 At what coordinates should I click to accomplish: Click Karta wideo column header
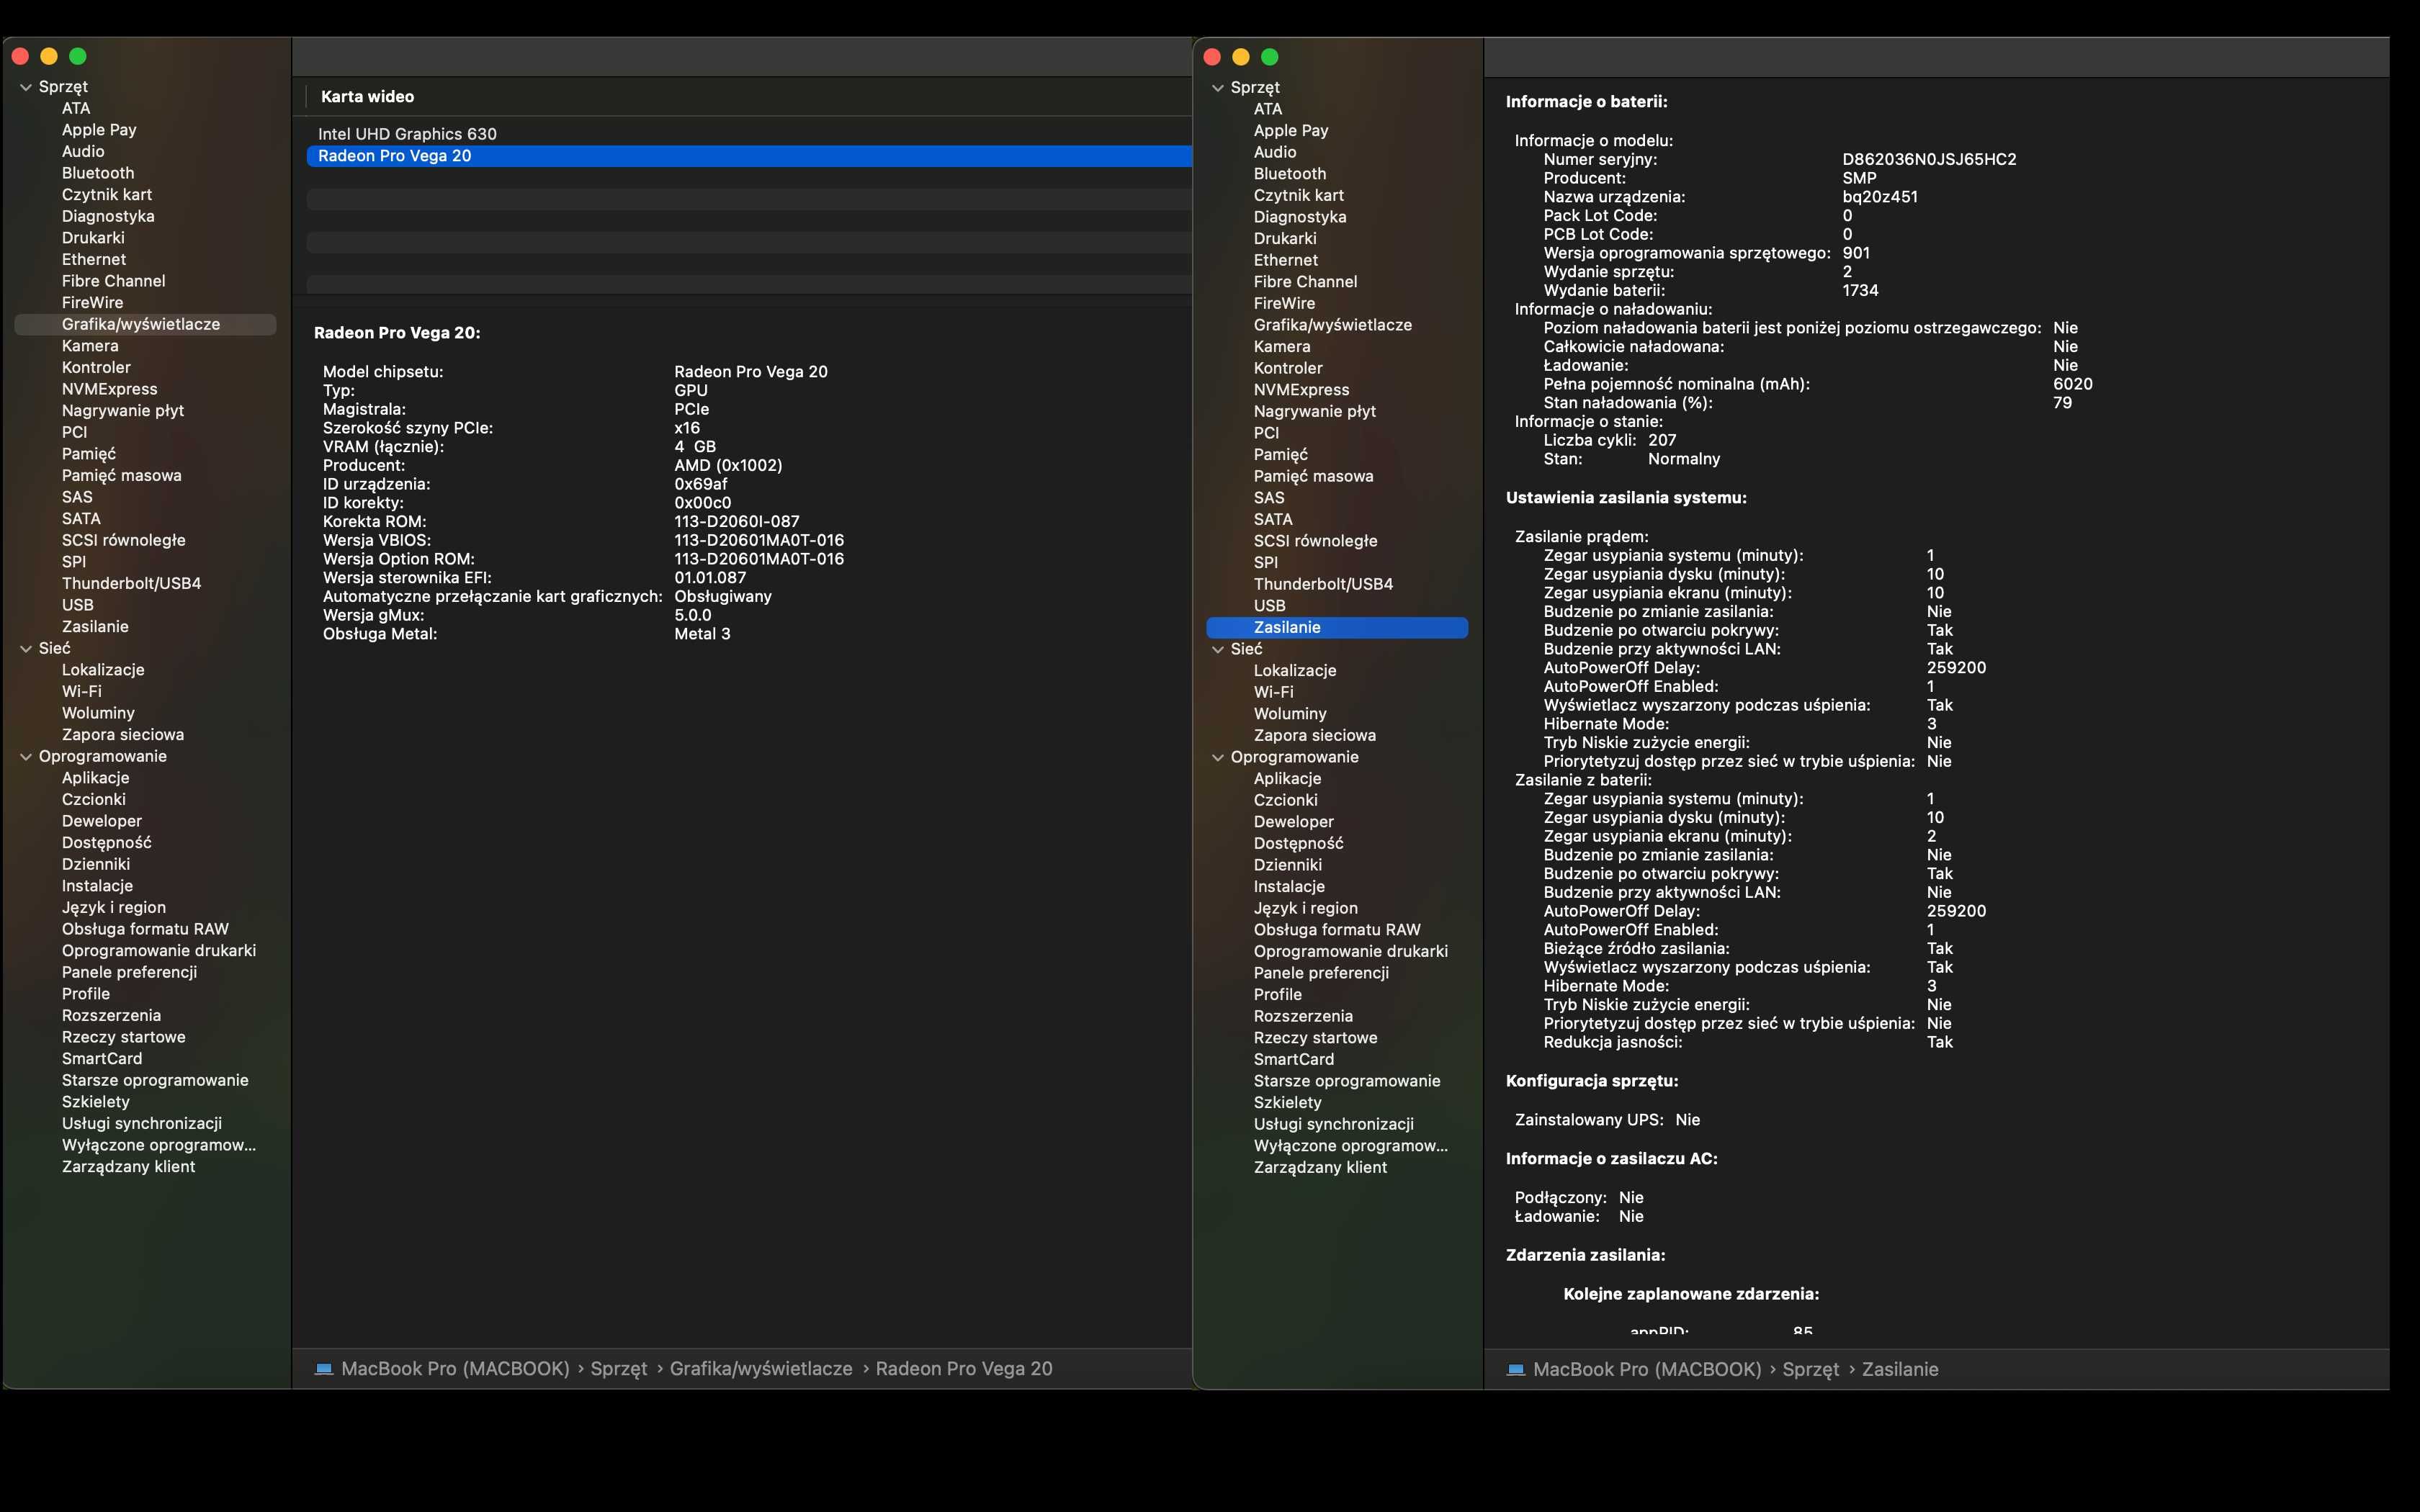367,97
